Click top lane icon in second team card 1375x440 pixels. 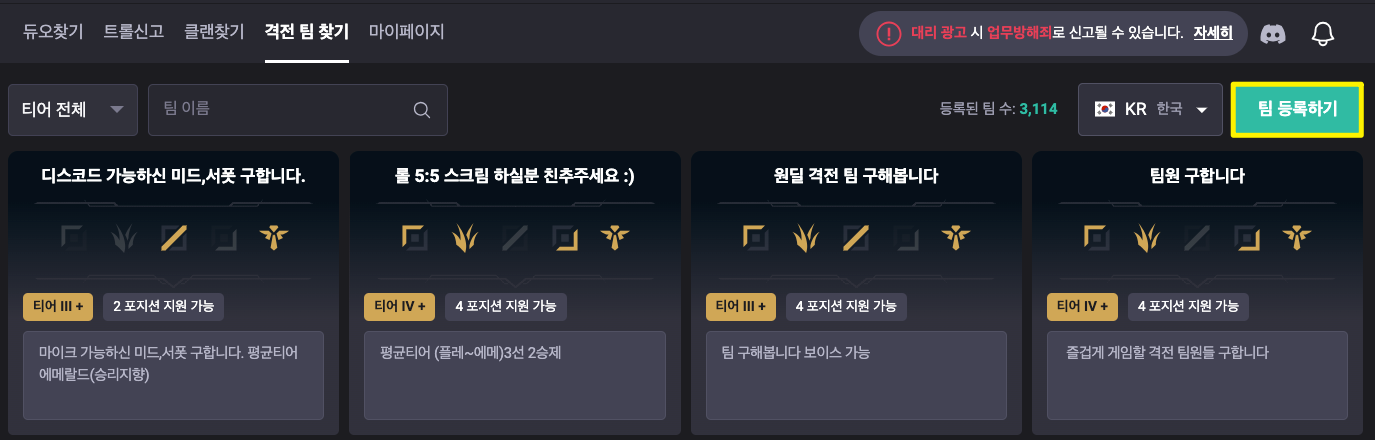[x=414, y=237]
